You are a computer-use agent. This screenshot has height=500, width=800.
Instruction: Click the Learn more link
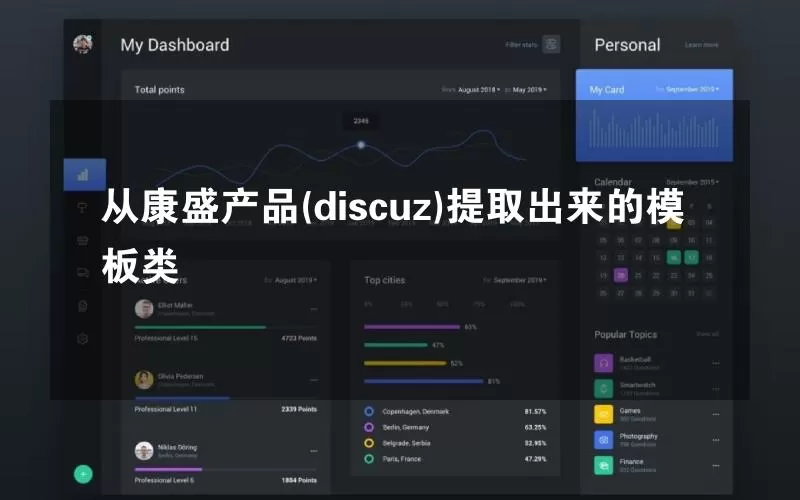(702, 45)
